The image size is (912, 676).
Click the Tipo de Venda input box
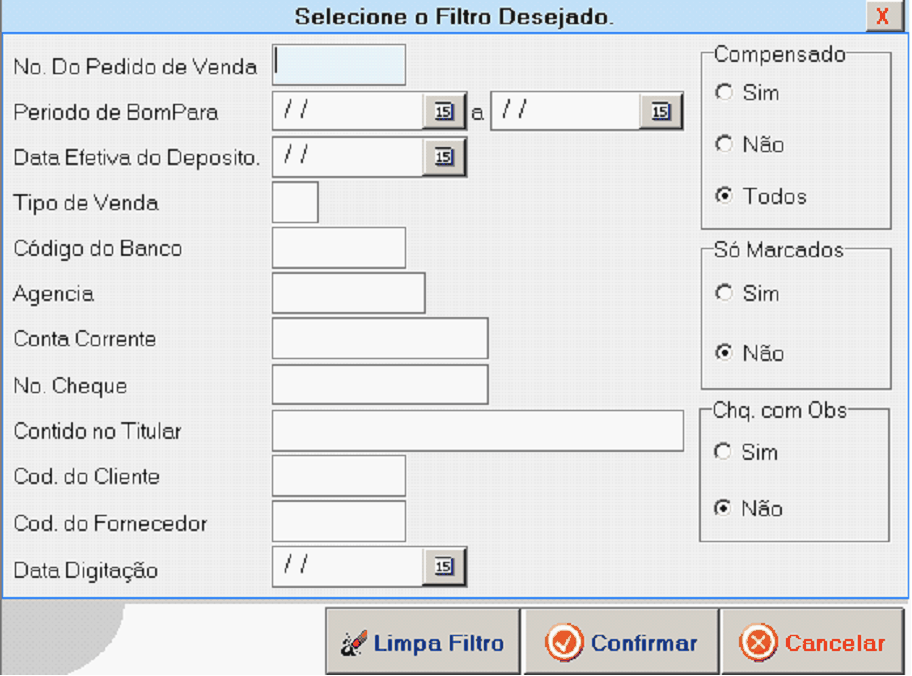click(x=295, y=202)
